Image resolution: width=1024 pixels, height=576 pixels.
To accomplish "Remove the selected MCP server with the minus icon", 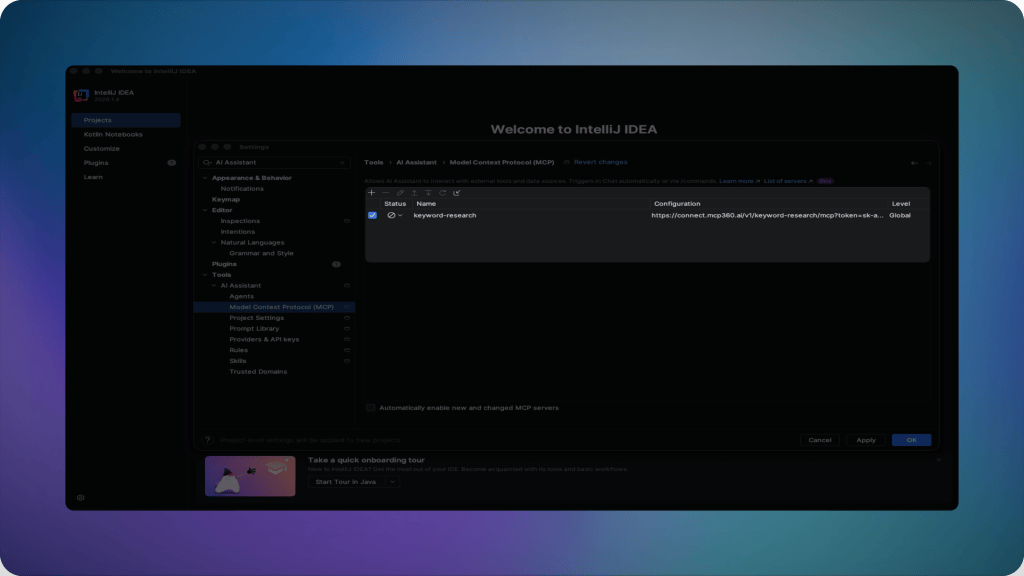I will tap(385, 193).
